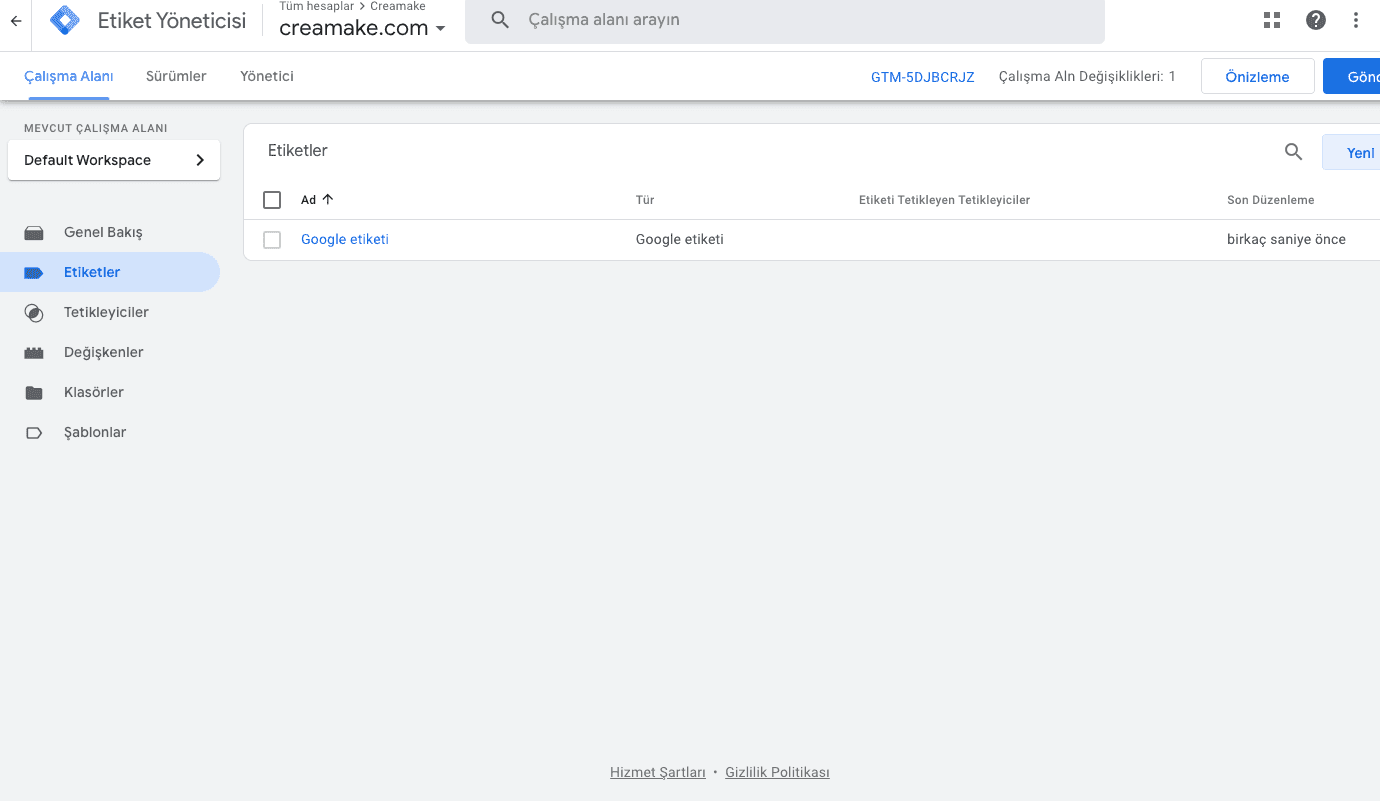Select Şablonlar in the sidebar
The image size is (1380, 801).
[95, 432]
